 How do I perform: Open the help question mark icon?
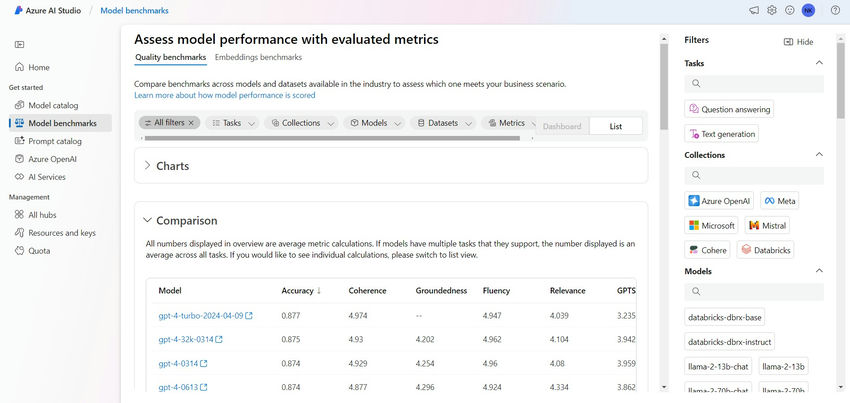835,10
